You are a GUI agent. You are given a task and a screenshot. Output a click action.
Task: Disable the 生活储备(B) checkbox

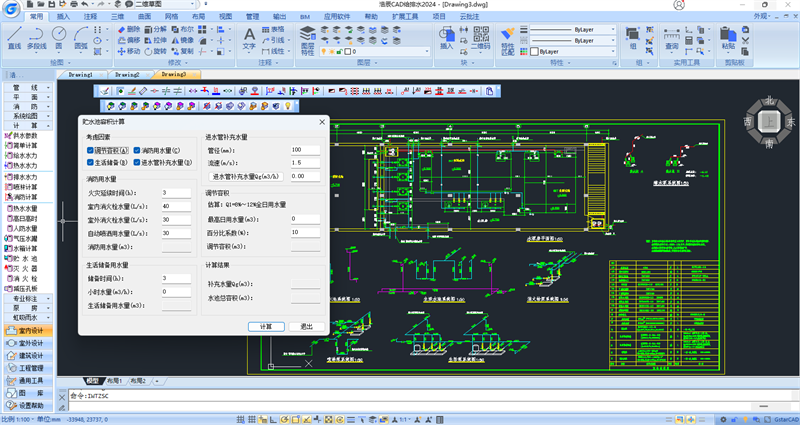point(90,162)
